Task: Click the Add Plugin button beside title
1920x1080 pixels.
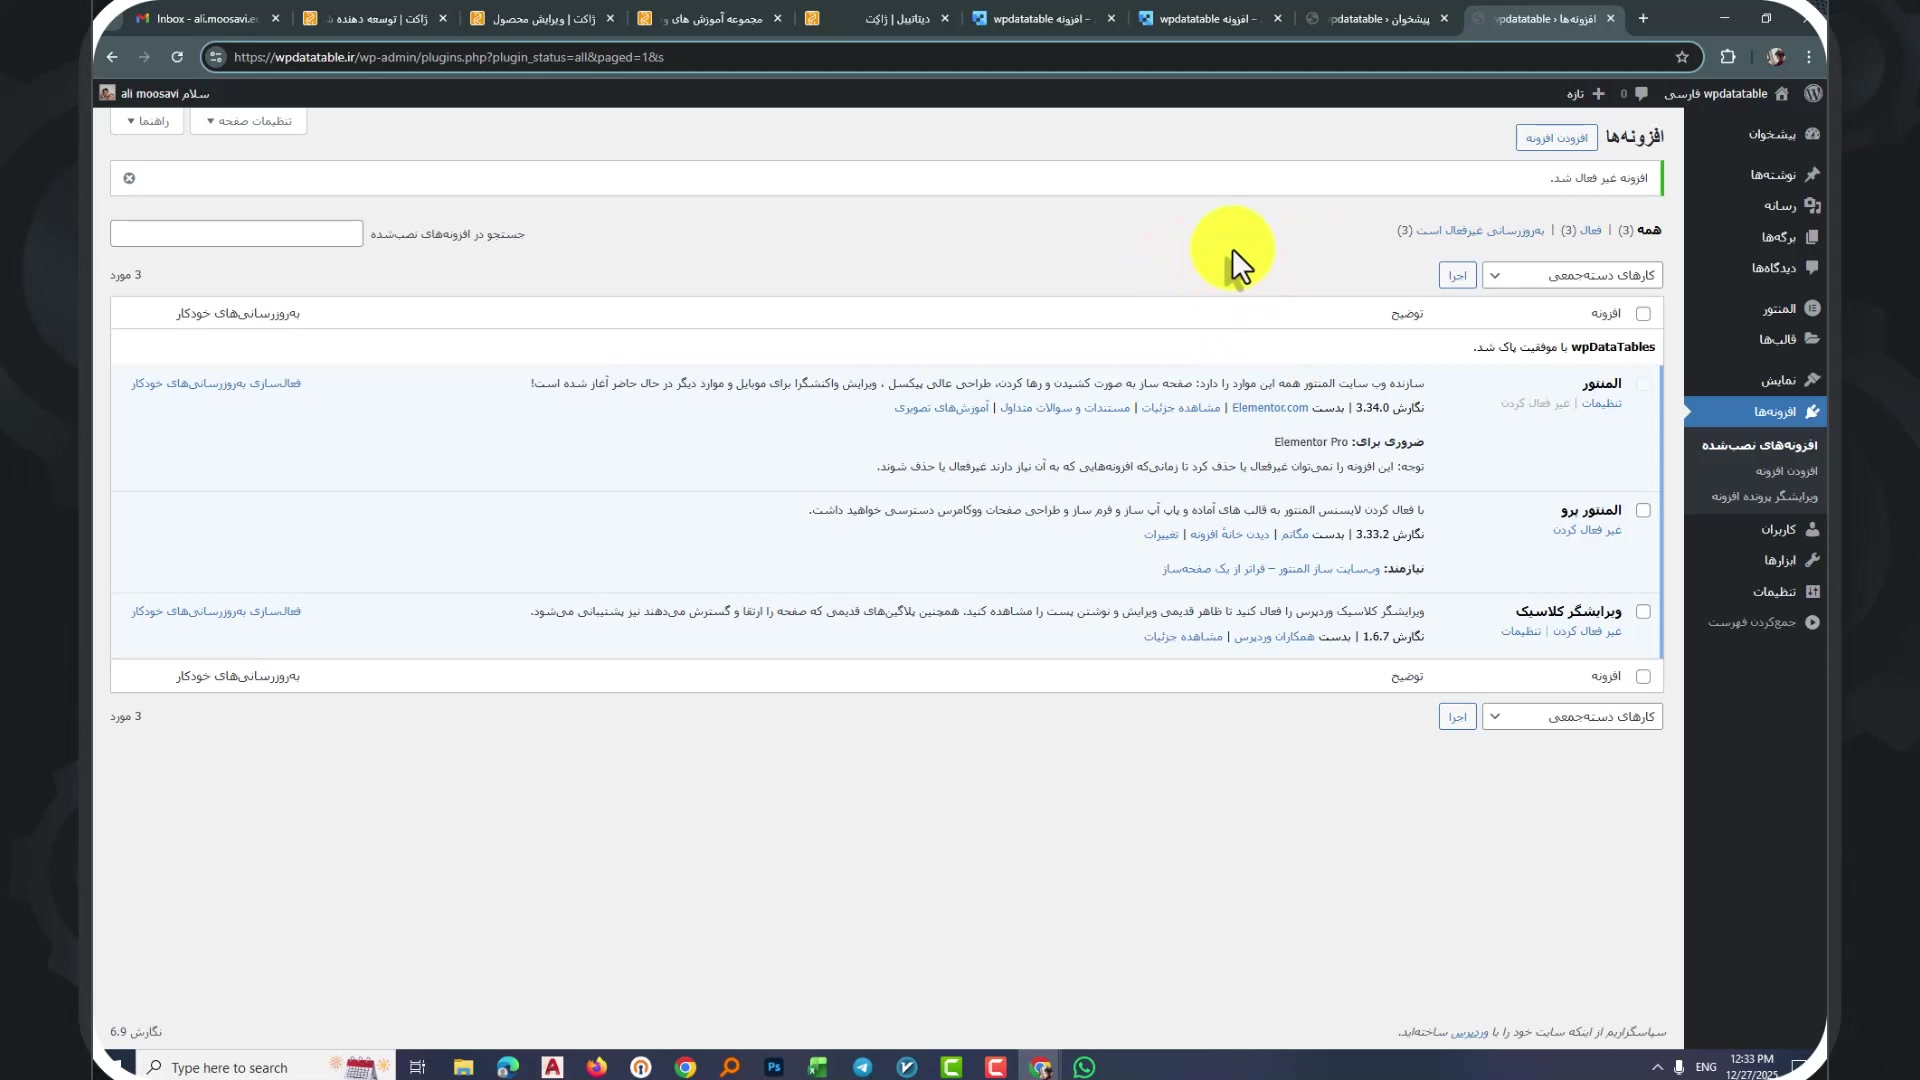Action: pyautogui.click(x=1556, y=138)
